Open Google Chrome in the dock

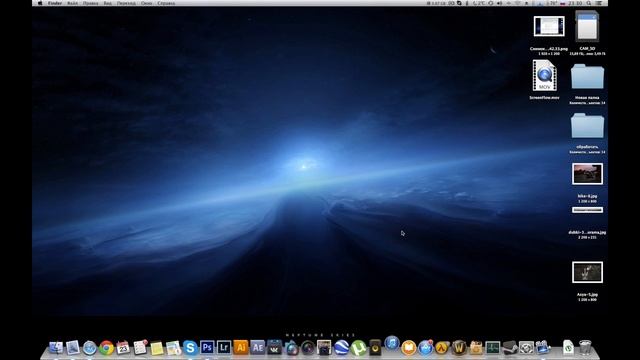pos(107,348)
